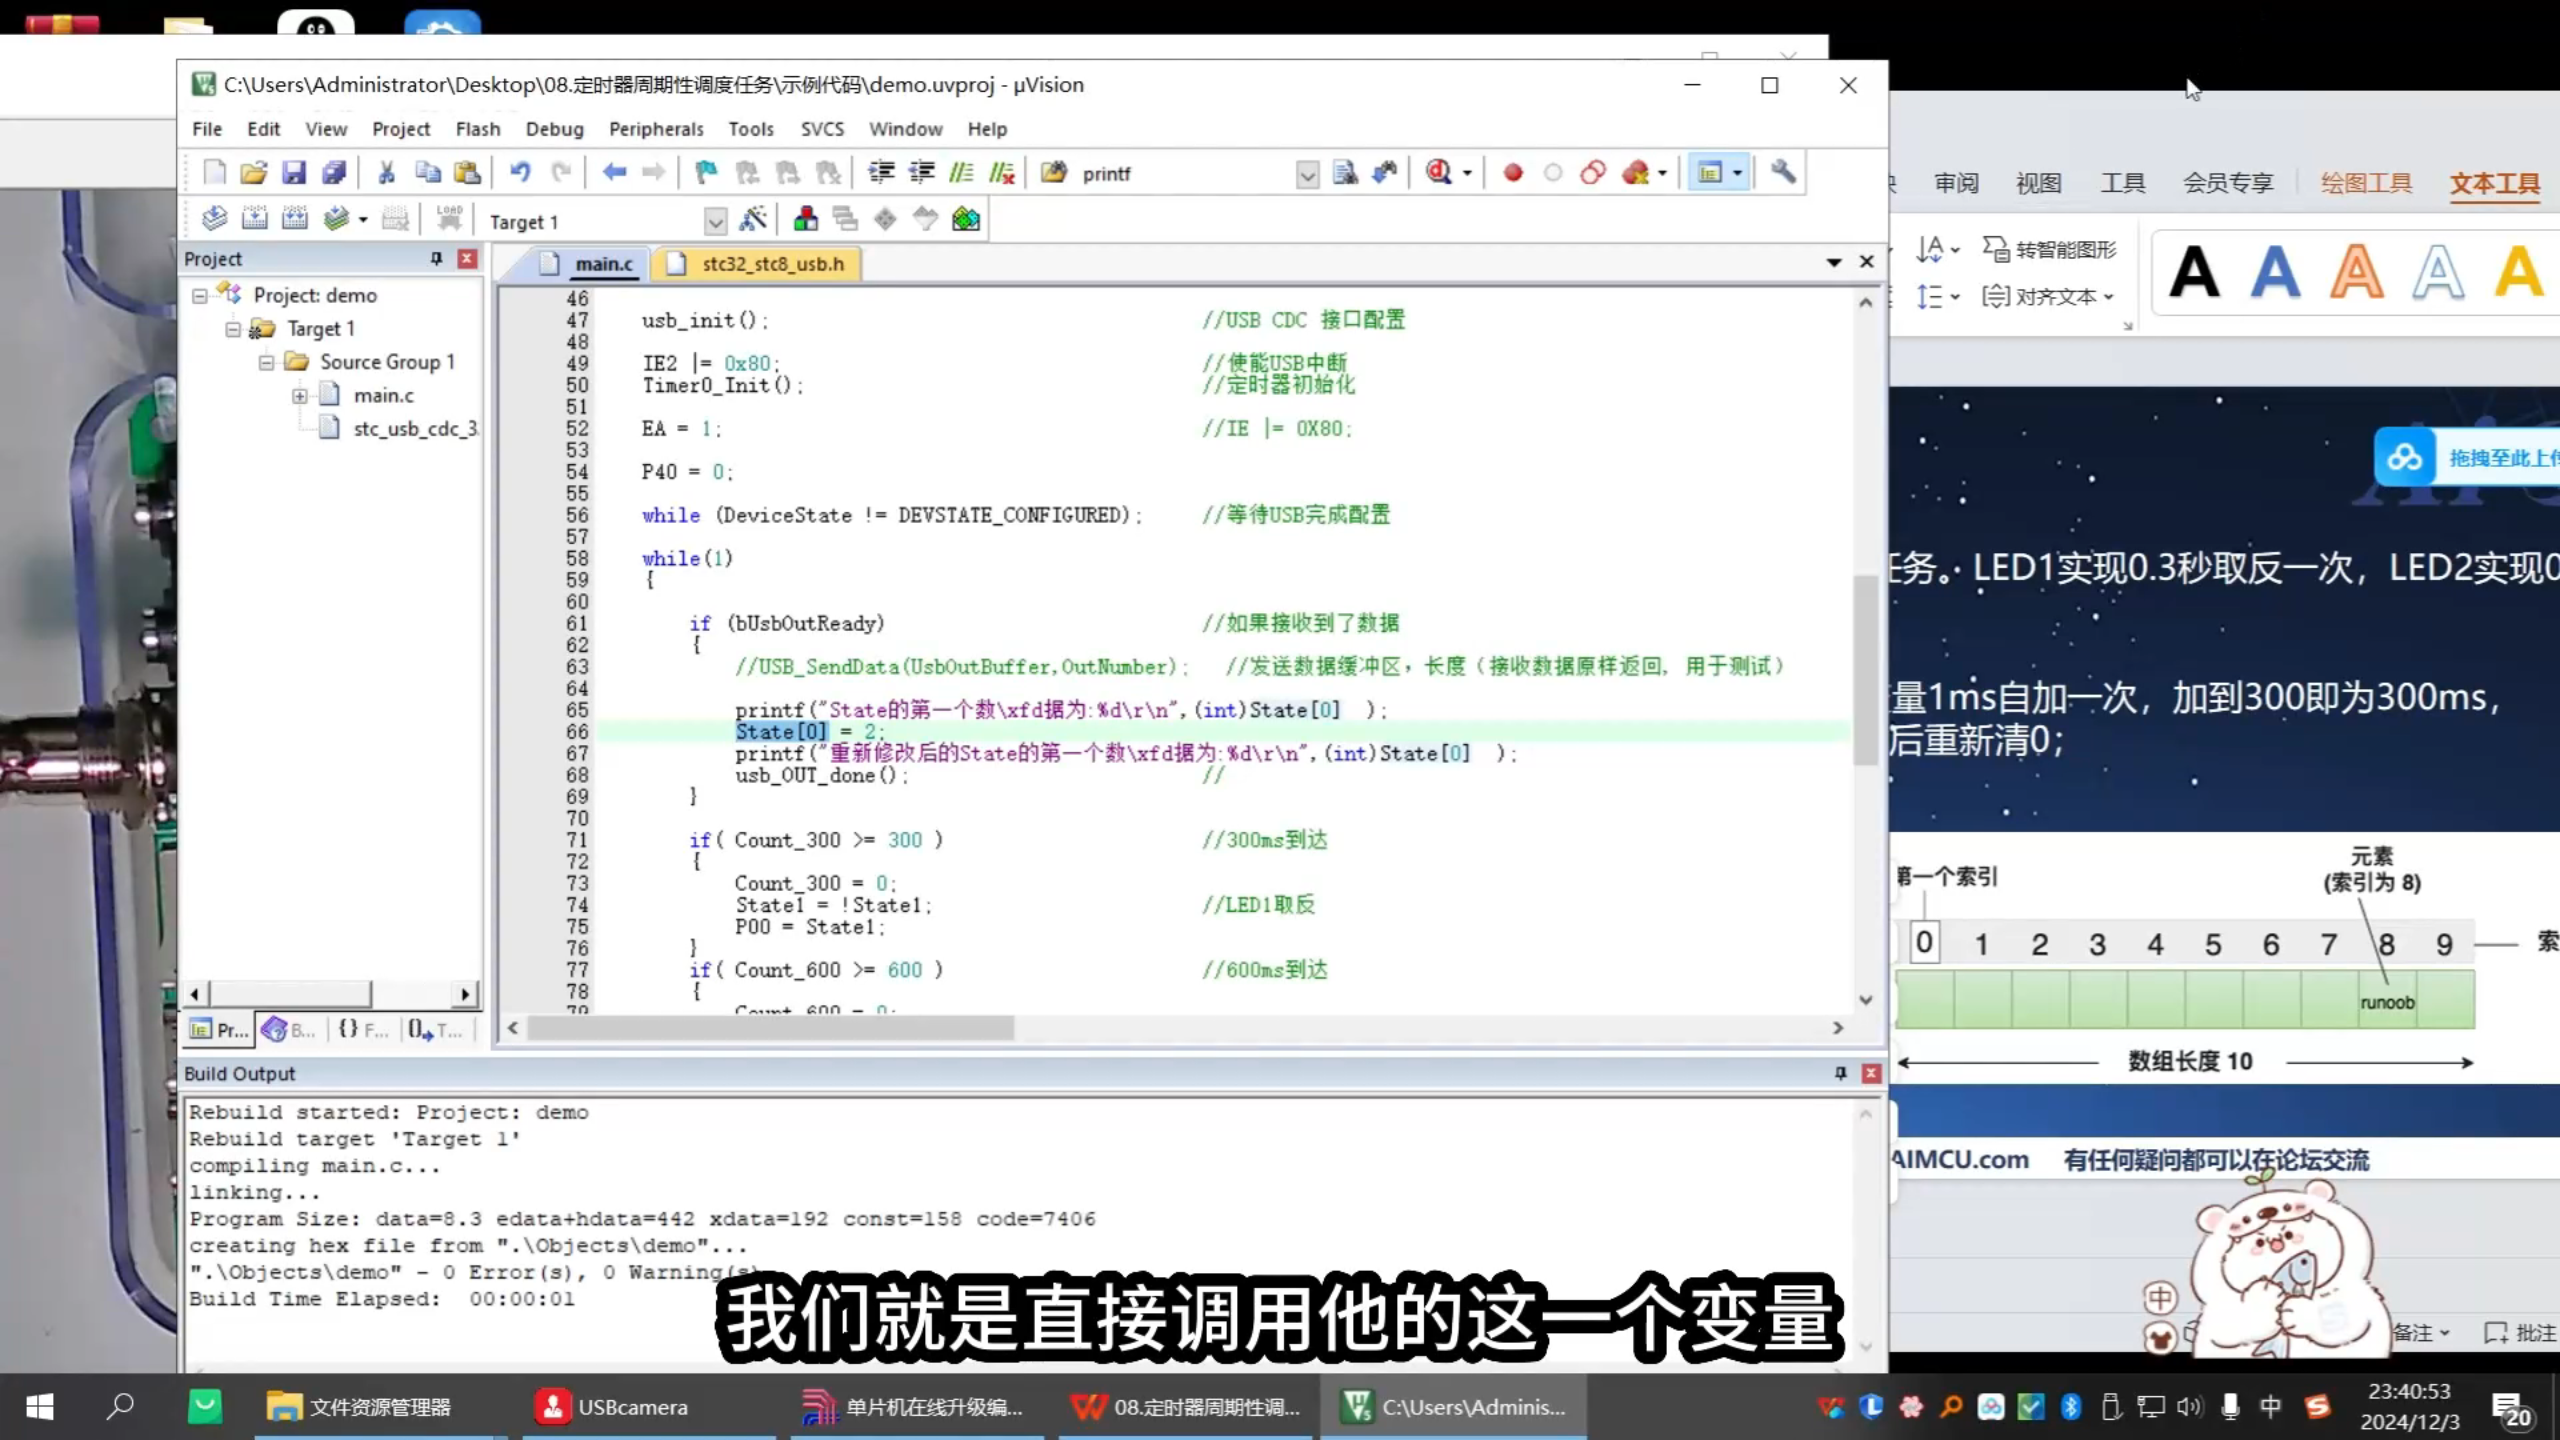Viewport: 2560px width, 1440px height.
Task: Save all open source files
Action: 334,172
